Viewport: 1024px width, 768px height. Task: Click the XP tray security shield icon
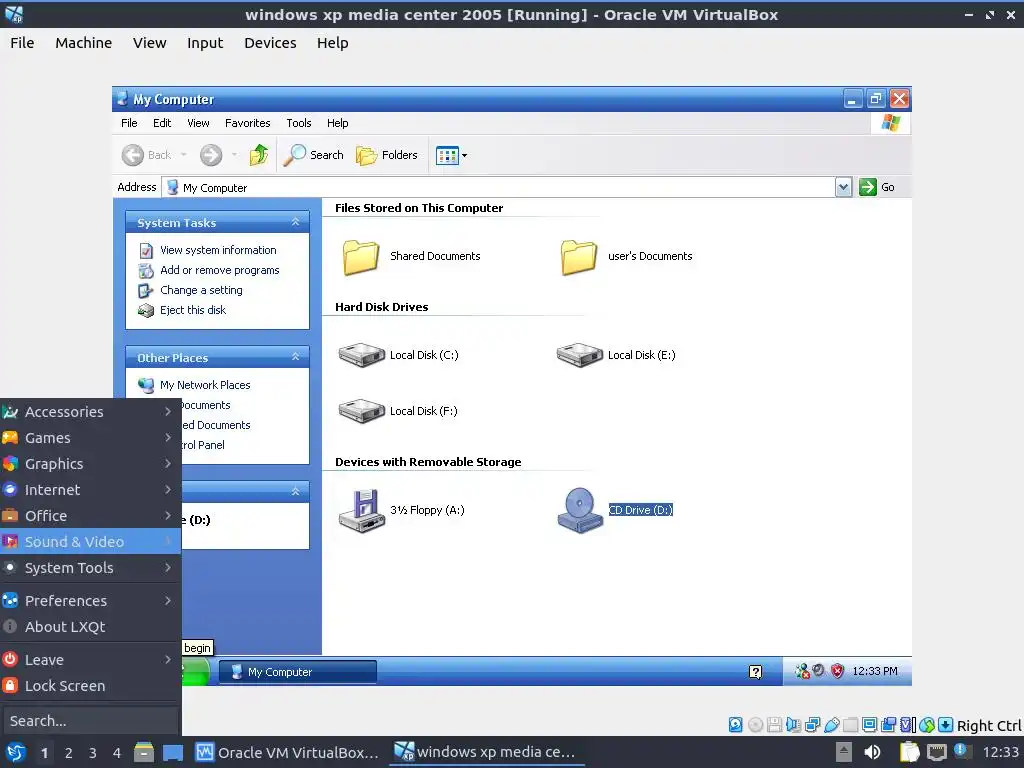(x=837, y=671)
